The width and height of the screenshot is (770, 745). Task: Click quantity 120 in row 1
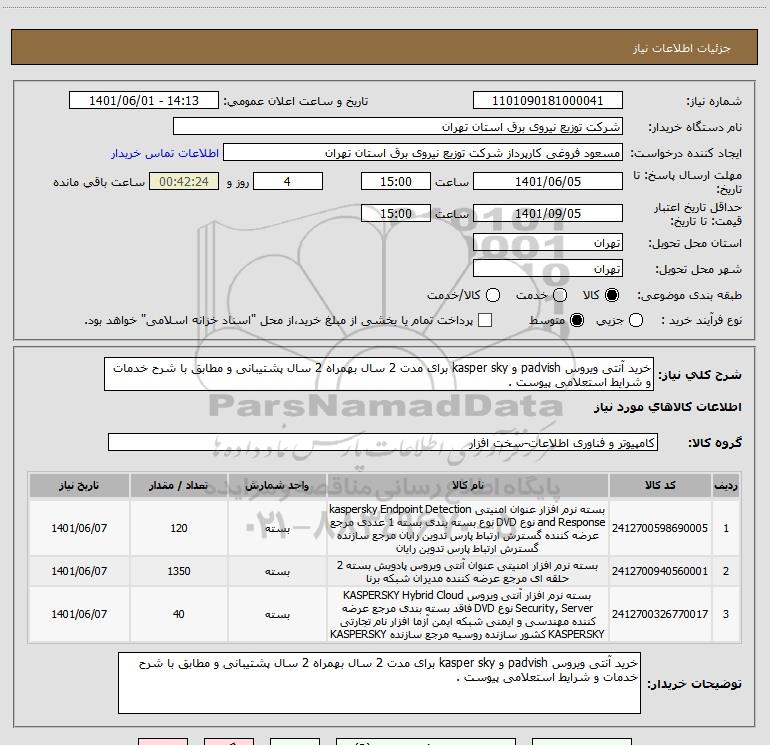(179, 528)
